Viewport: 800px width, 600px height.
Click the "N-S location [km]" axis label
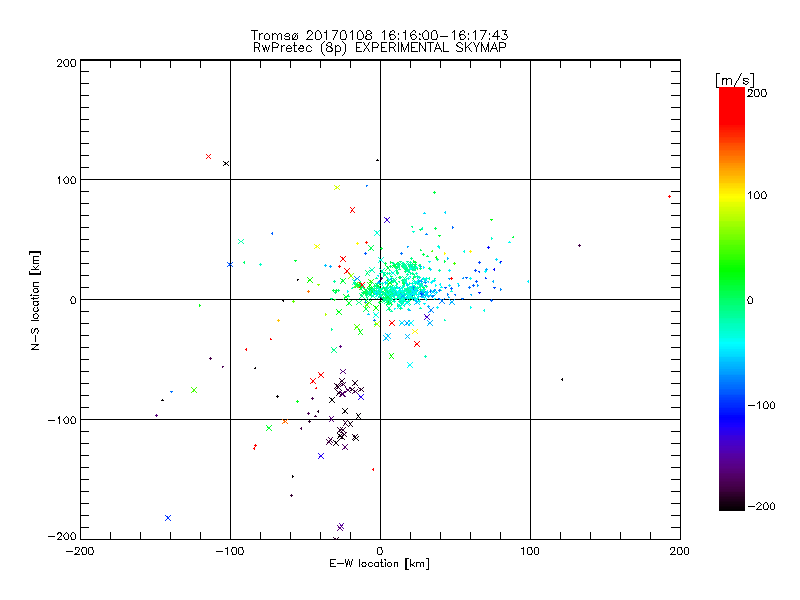pos(35,301)
